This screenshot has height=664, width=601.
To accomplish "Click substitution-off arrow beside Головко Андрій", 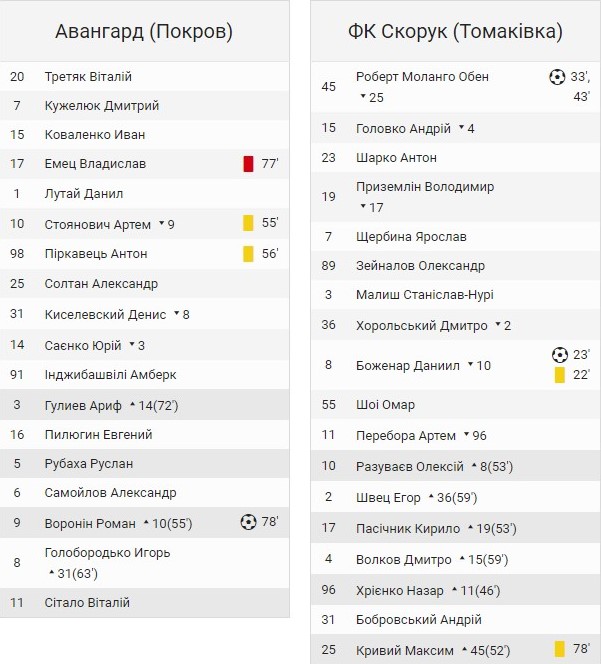I will 461,128.
